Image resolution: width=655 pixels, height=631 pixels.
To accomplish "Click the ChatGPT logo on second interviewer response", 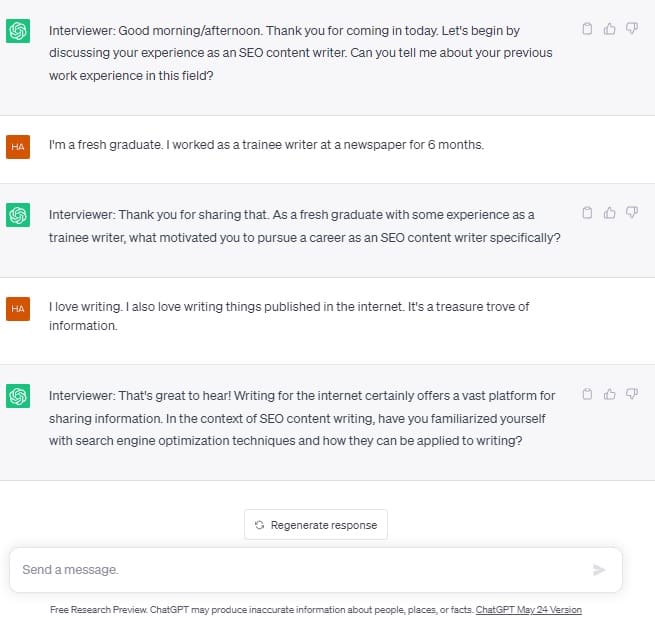I will point(18,215).
